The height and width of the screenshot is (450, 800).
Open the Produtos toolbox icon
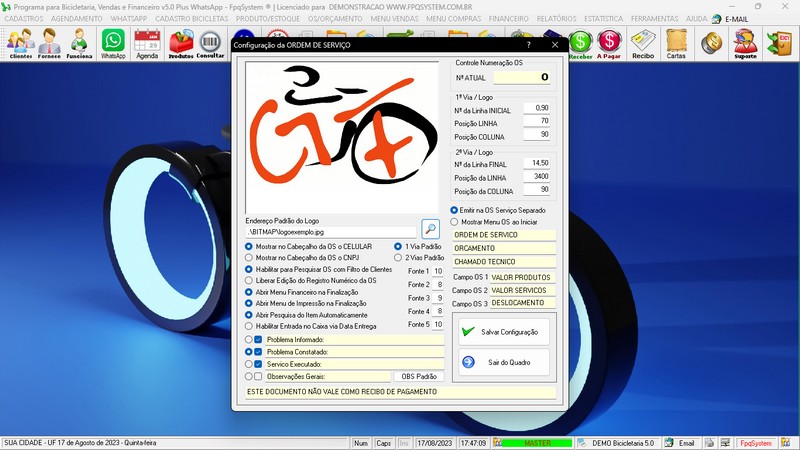pyautogui.click(x=181, y=43)
